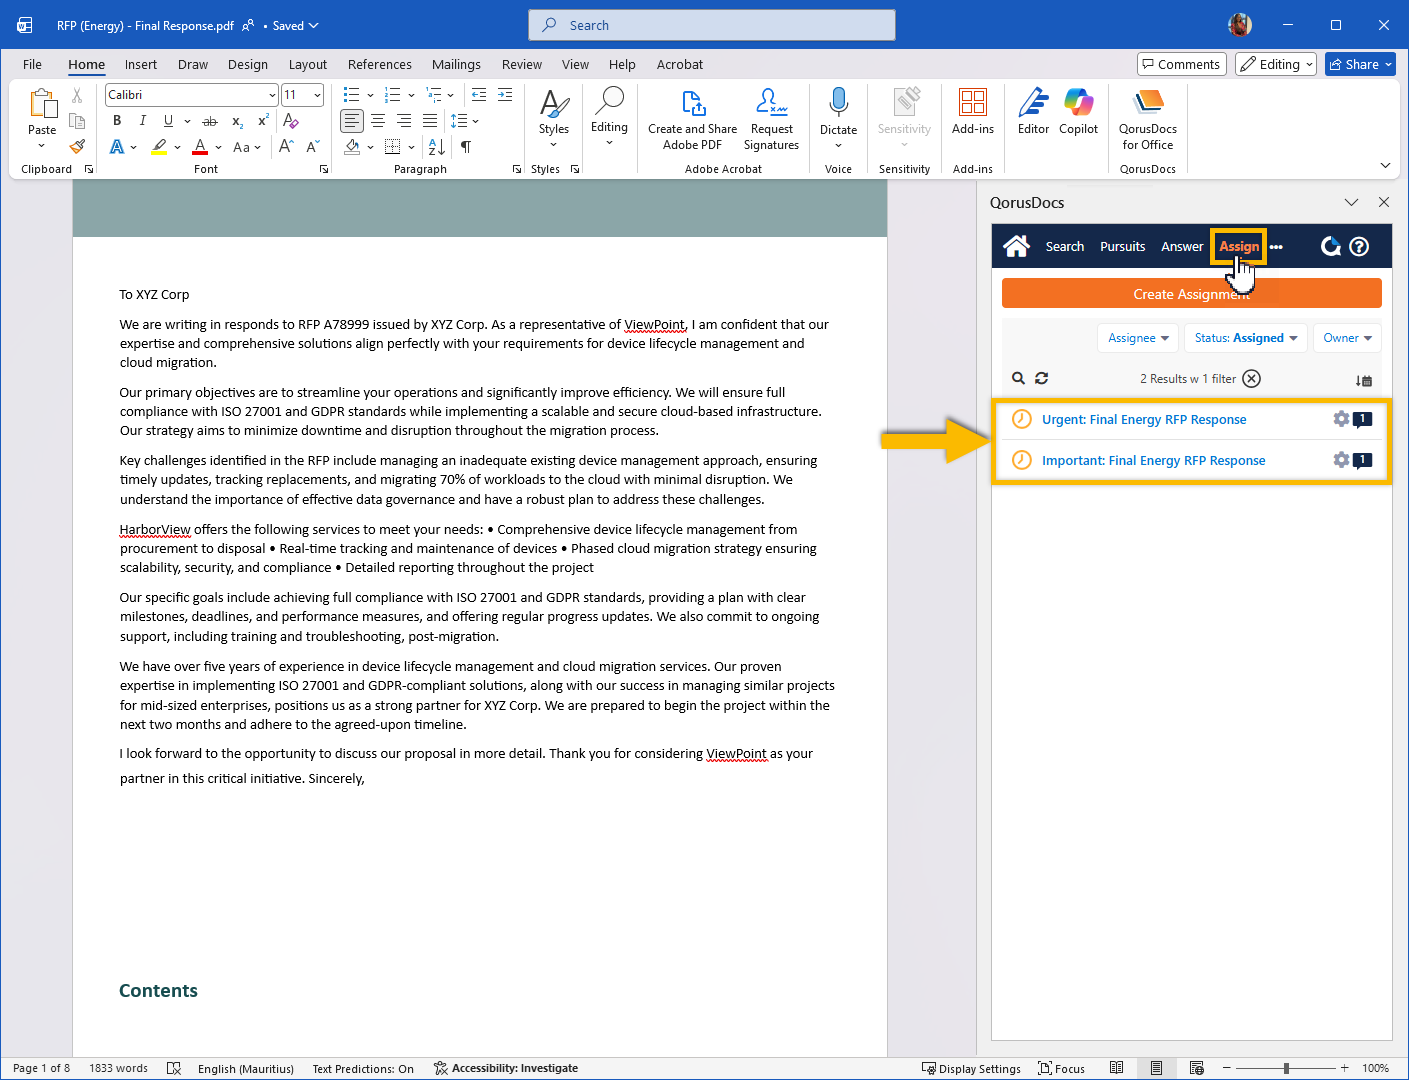Open settings gear for Urgent assignment
1409x1080 pixels.
[x=1341, y=419]
